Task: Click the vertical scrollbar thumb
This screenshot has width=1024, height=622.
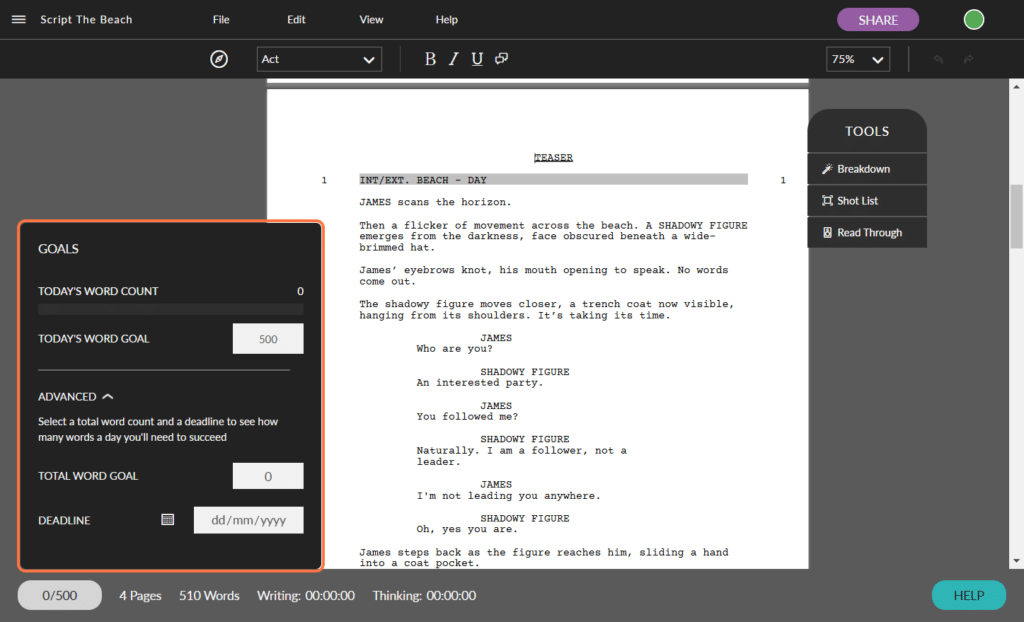Action: (x=1016, y=216)
